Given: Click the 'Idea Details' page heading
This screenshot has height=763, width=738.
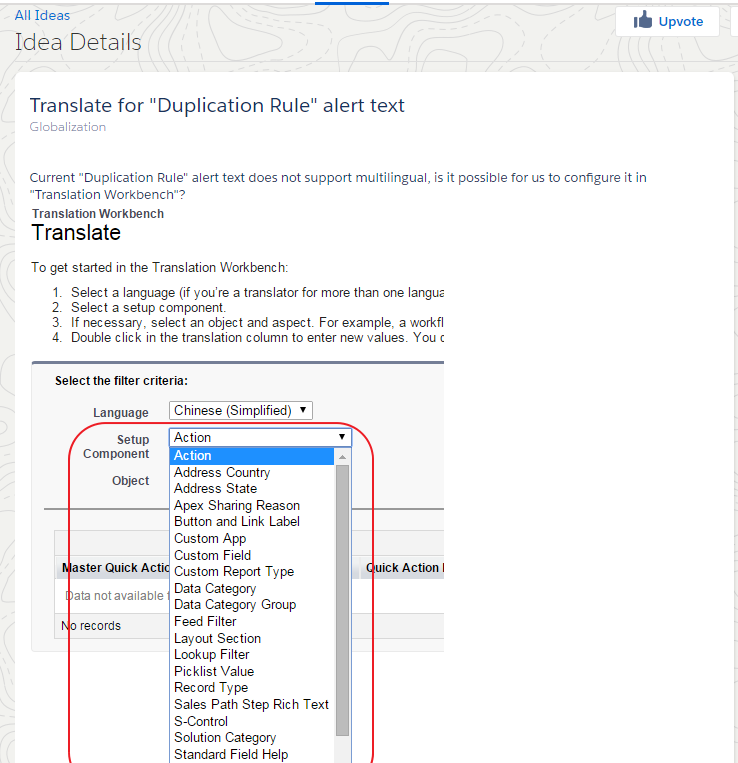Looking at the screenshot, I should coord(78,42).
